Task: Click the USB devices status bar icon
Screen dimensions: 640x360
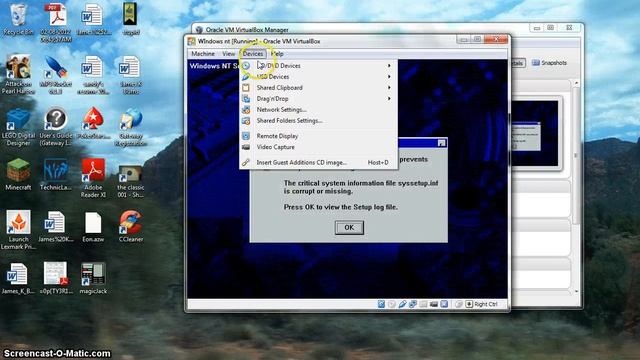Action: 402,304
